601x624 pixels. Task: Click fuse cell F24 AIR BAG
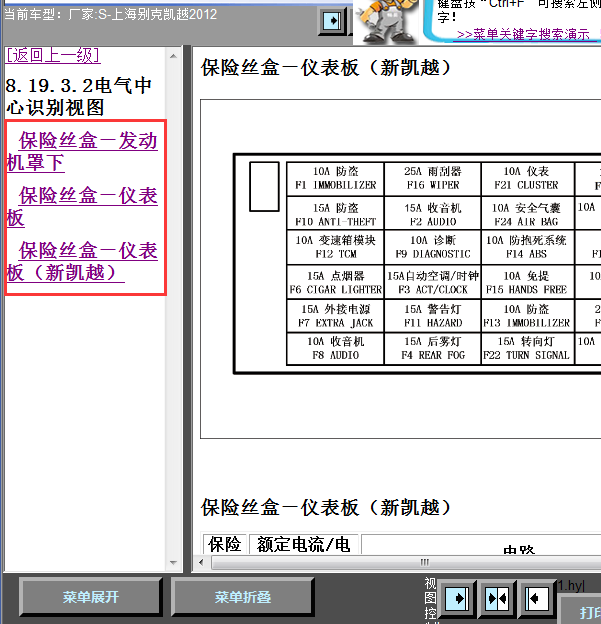[x=527, y=214]
